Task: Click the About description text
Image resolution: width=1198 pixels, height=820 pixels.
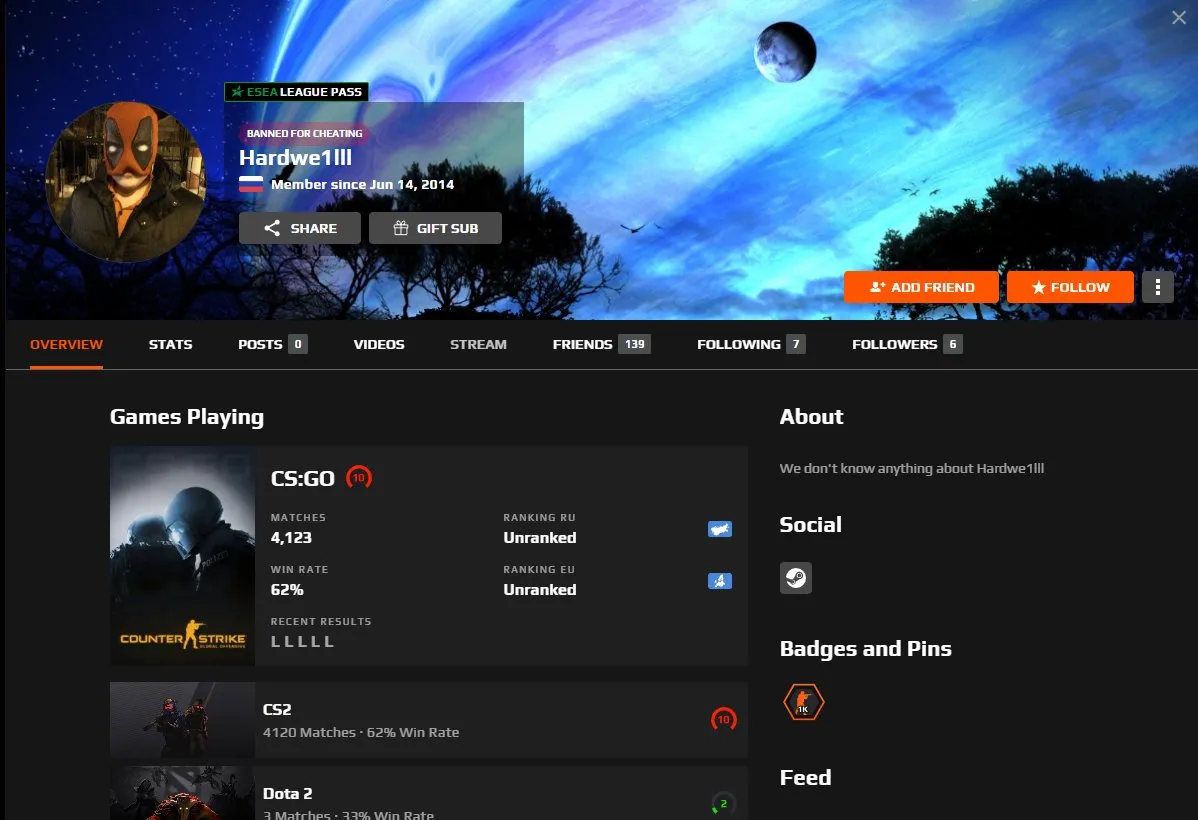Action: 911,468
